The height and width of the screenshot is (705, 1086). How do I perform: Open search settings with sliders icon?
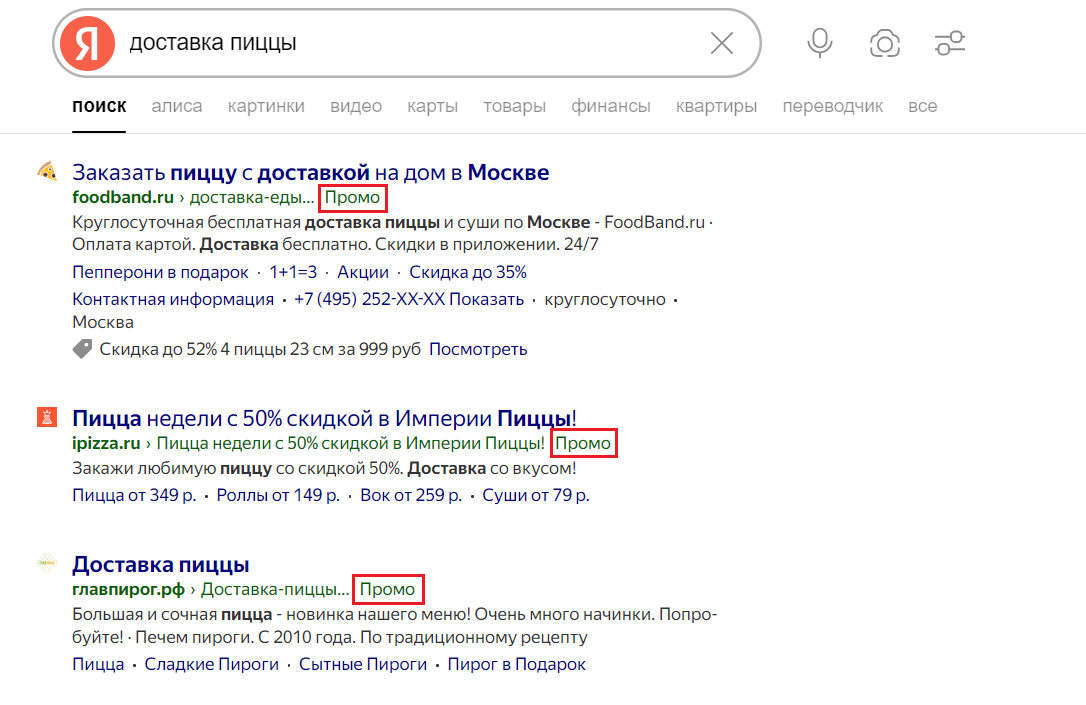949,43
